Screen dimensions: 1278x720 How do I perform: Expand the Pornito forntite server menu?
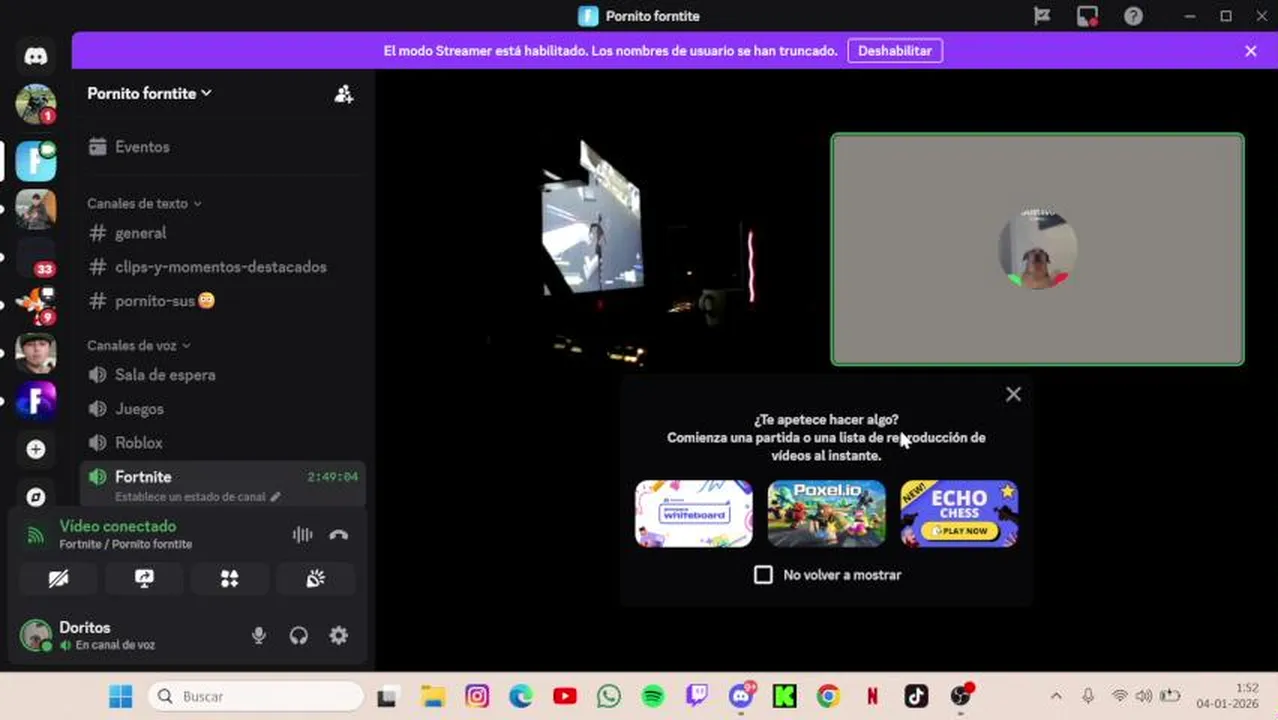tap(149, 93)
